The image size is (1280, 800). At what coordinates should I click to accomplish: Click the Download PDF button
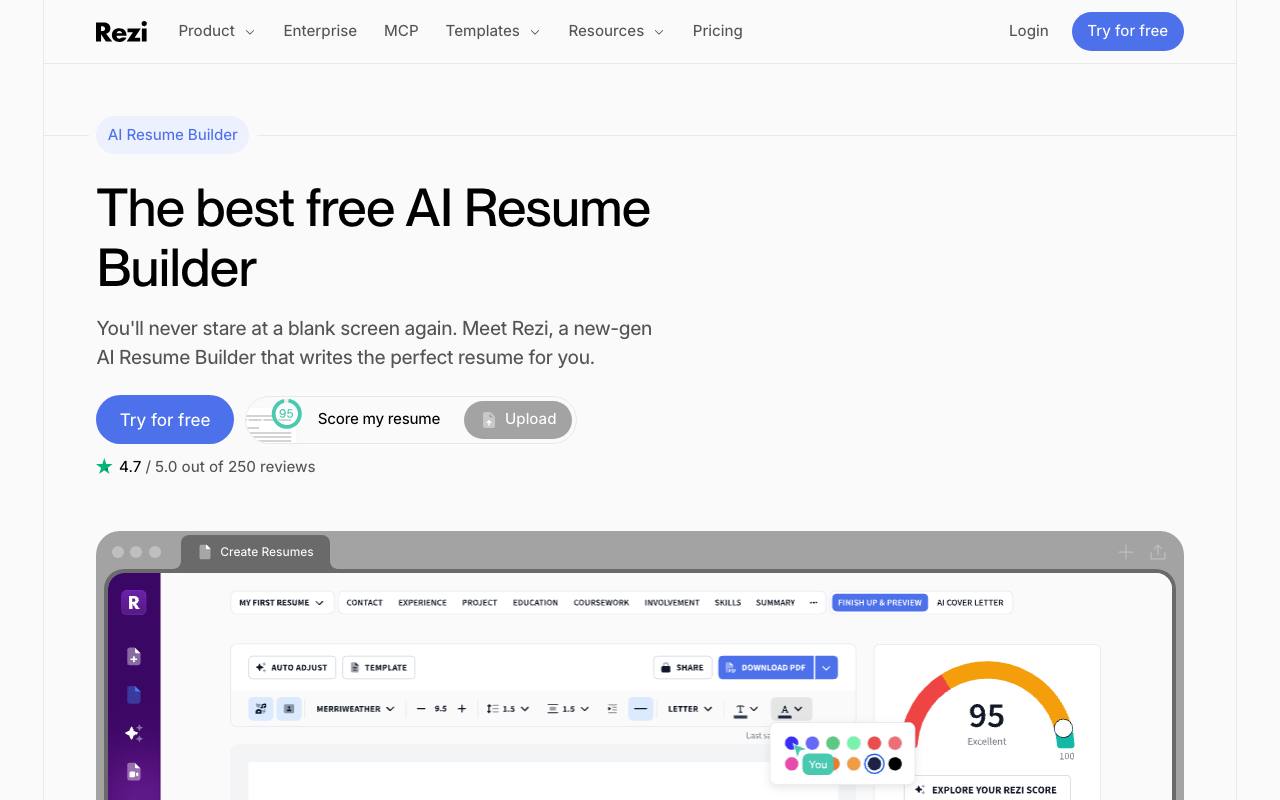pyautogui.click(x=766, y=667)
